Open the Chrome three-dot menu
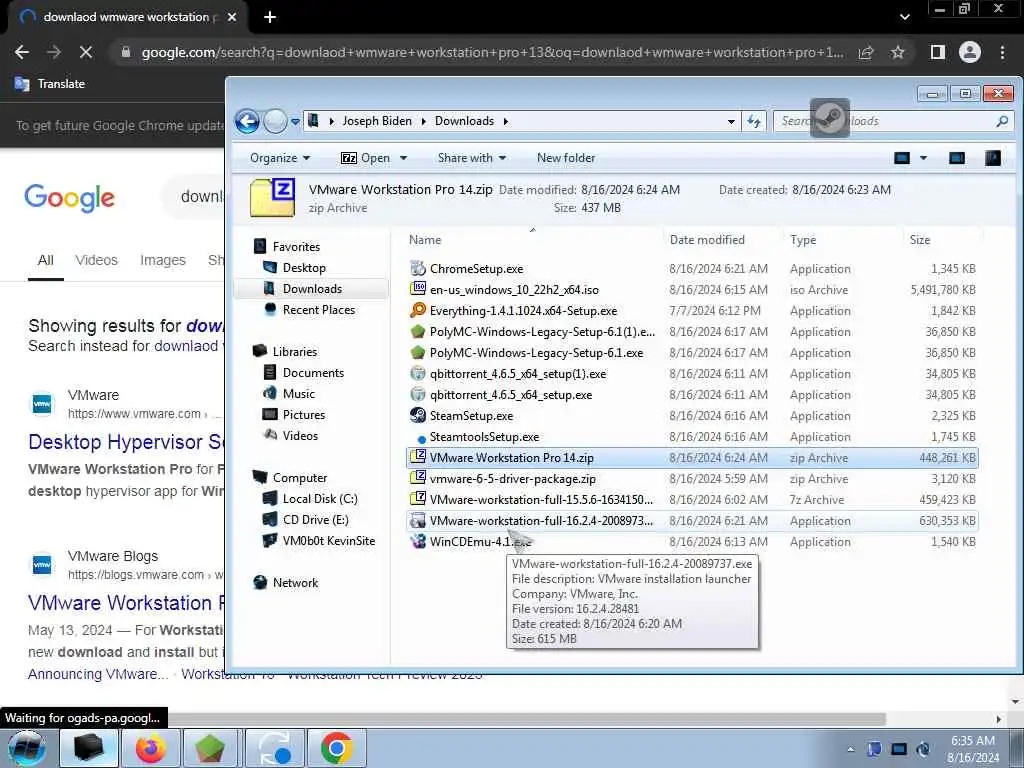1024x768 pixels. pyautogui.click(x=1002, y=52)
